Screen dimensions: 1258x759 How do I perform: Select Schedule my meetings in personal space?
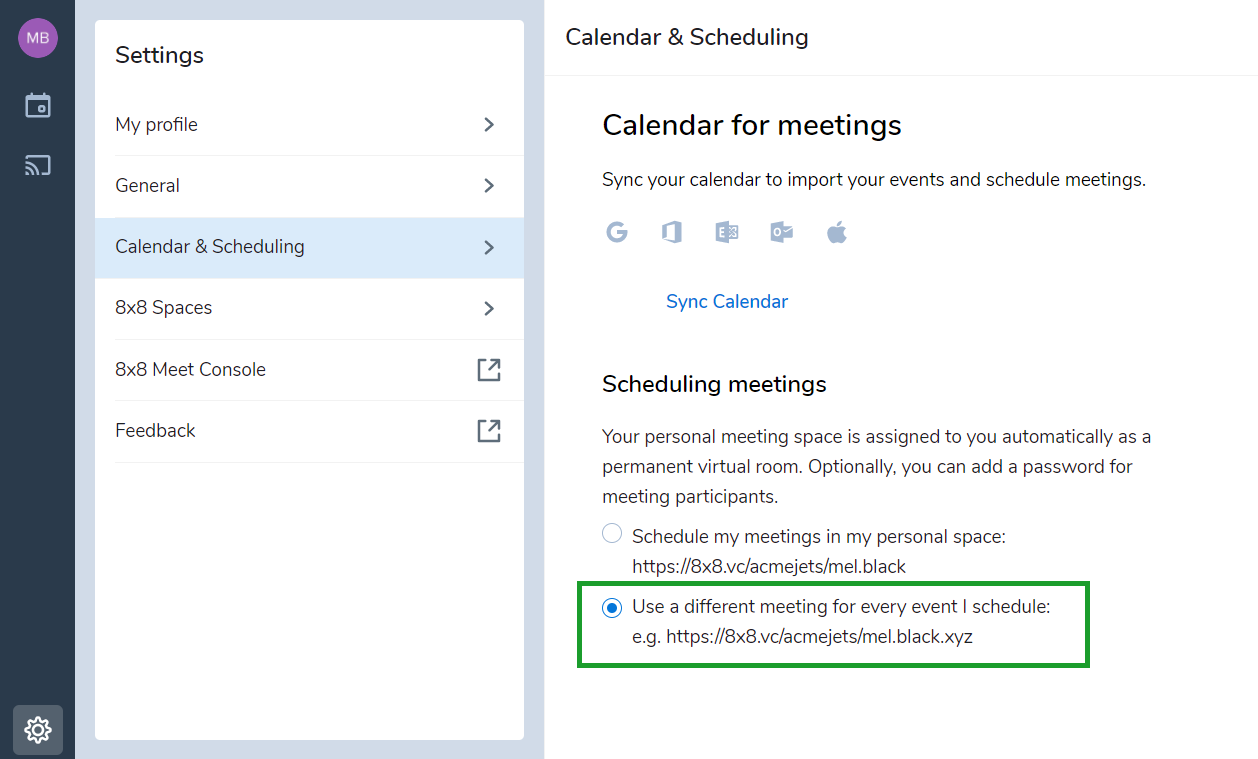point(612,534)
